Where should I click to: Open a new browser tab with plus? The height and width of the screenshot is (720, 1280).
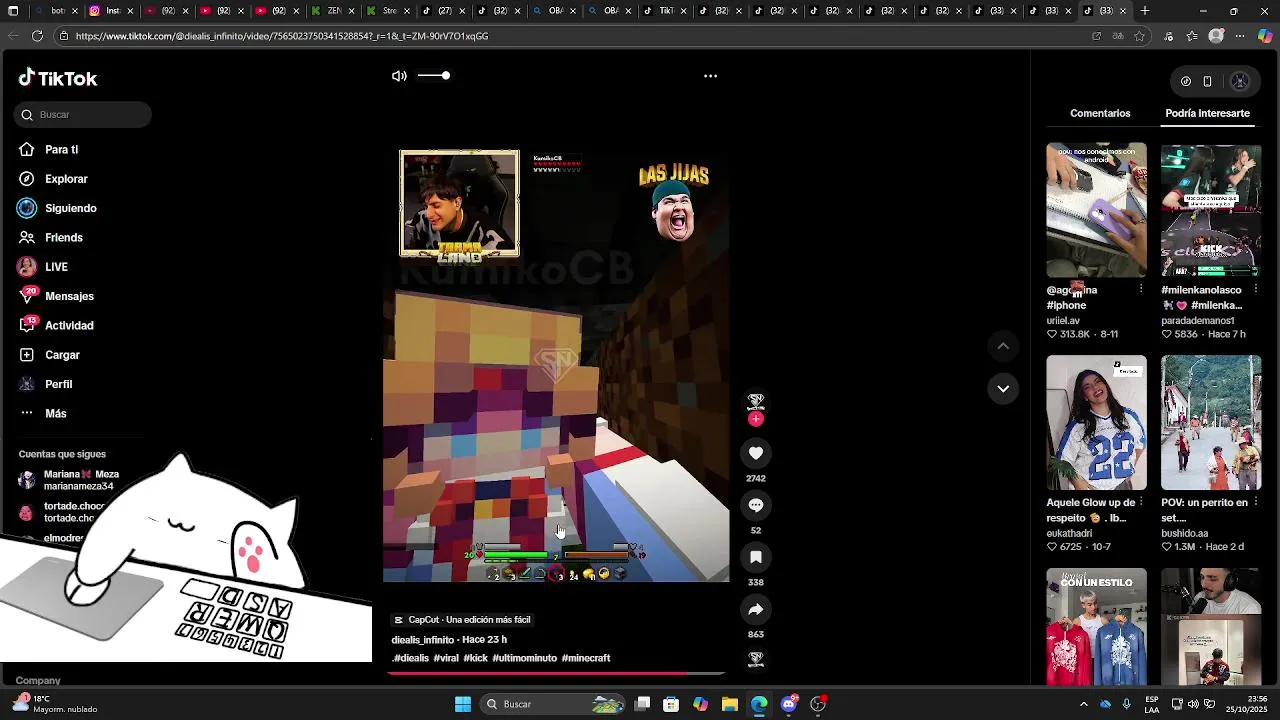click(1145, 11)
